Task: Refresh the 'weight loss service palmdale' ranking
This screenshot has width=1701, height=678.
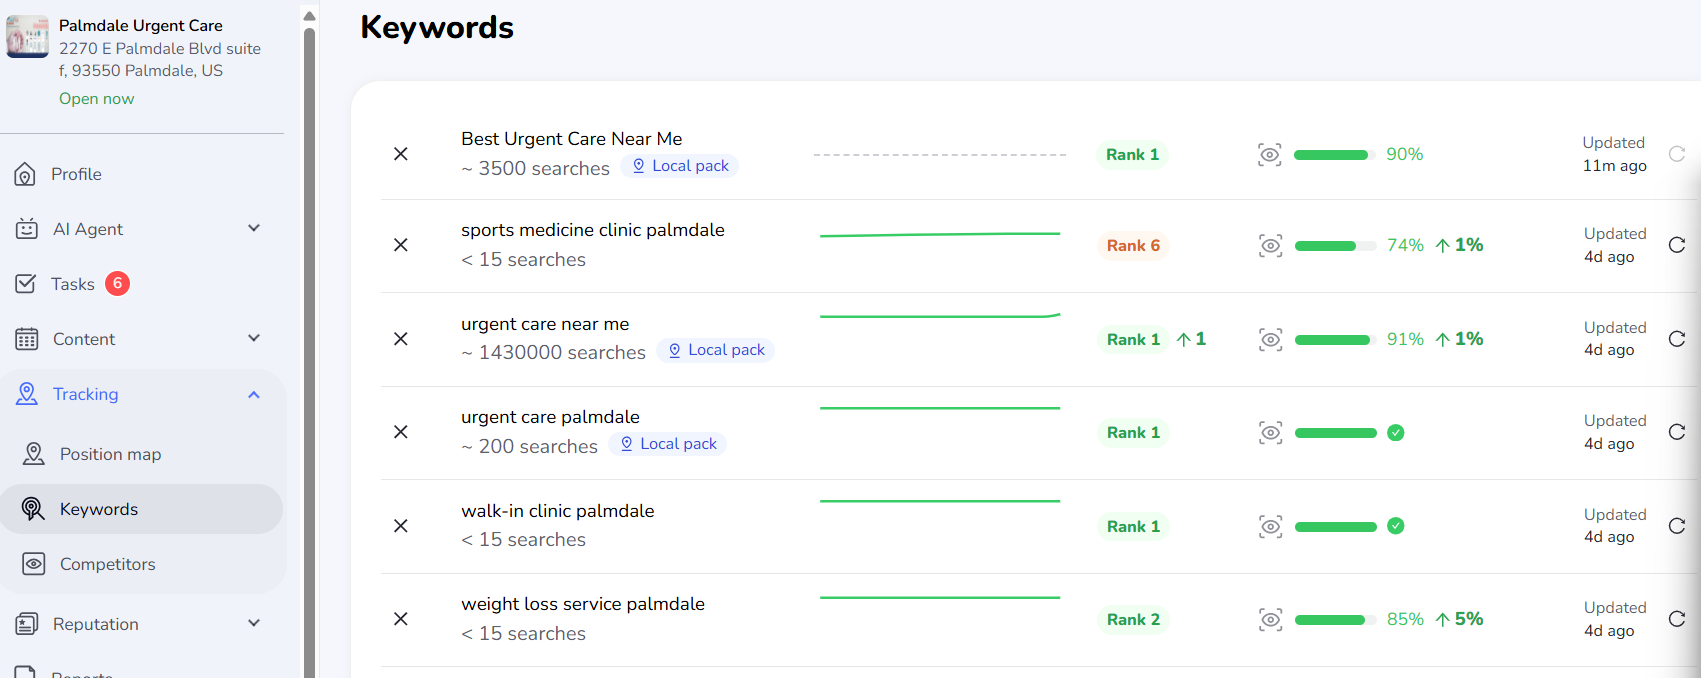Action: click(1677, 619)
